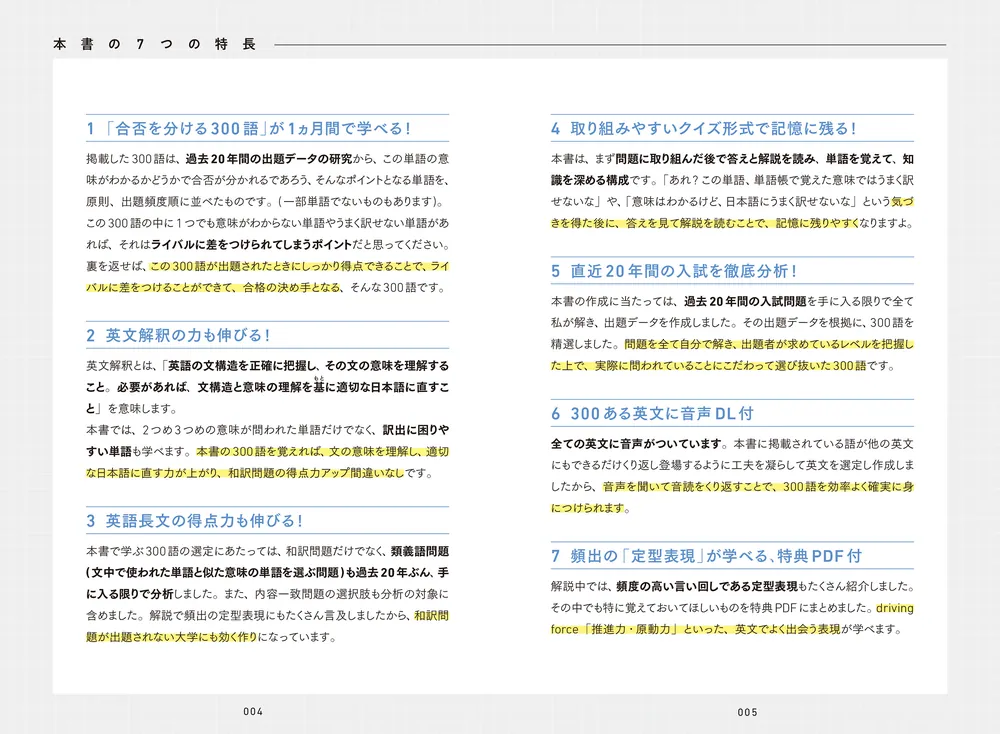Image resolution: width=1000 pixels, height=734 pixels.
Task: Click bold text 全ての英文に音声がついています
Action: click(637, 444)
